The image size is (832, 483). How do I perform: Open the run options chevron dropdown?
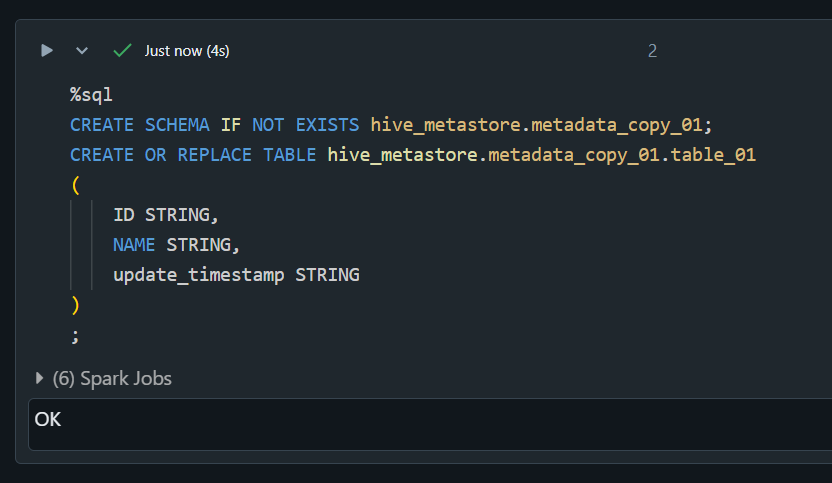(82, 50)
